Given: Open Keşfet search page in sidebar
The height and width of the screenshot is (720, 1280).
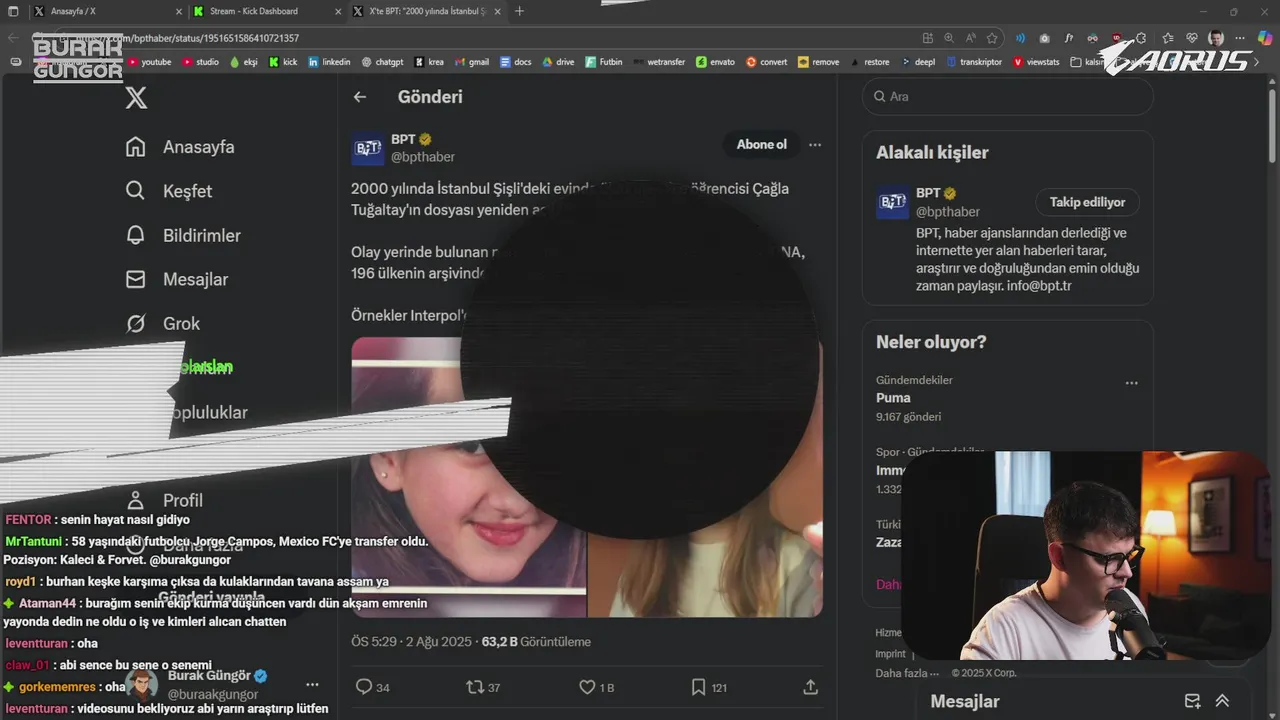Looking at the screenshot, I should point(169,191).
